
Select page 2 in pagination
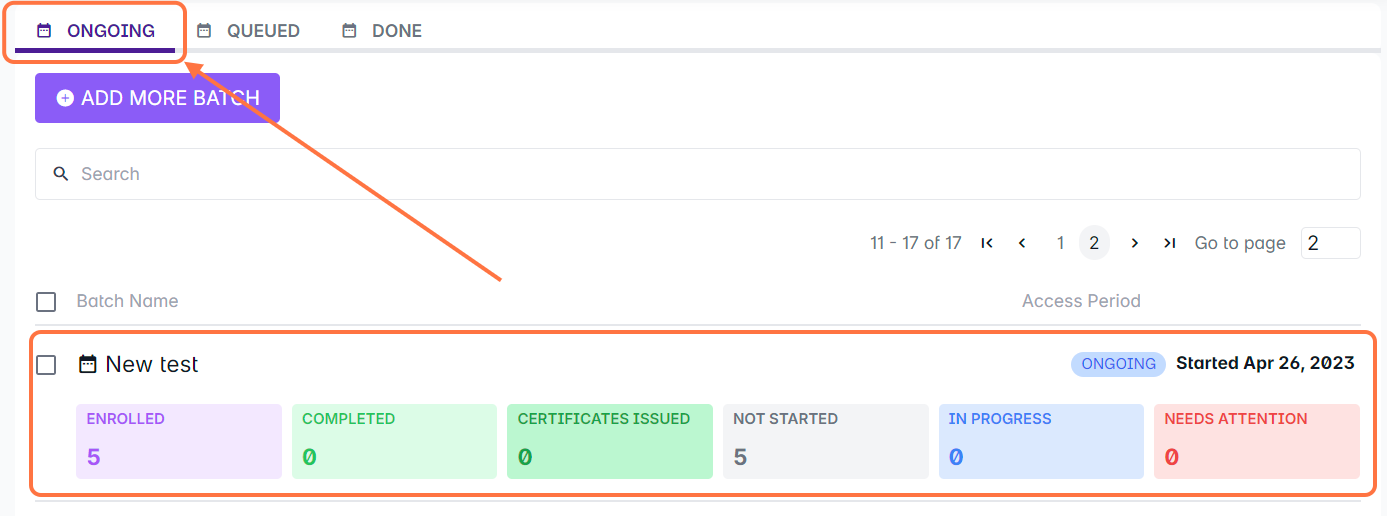click(1094, 243)
